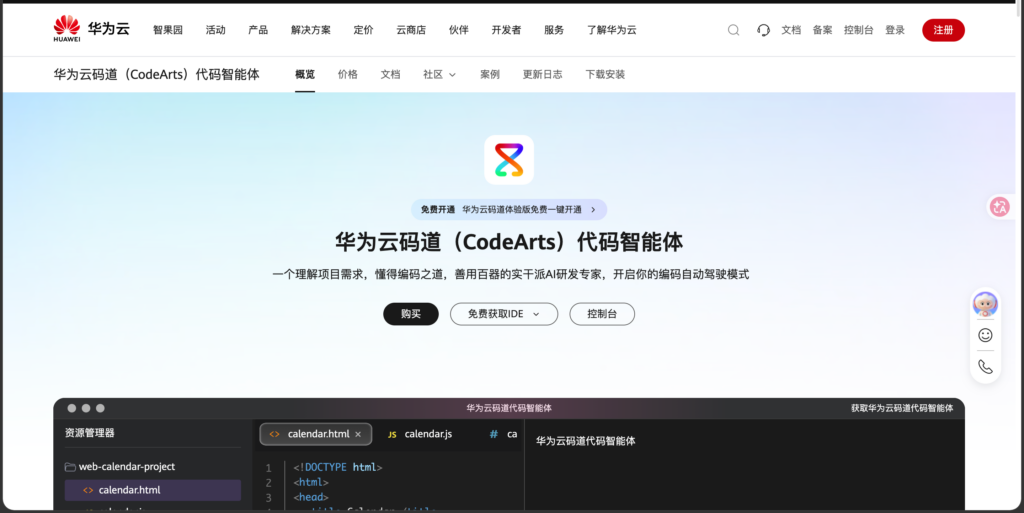Open the pink translate floating icon
Screen dimensions: 1024x513
coord(1000,207)
